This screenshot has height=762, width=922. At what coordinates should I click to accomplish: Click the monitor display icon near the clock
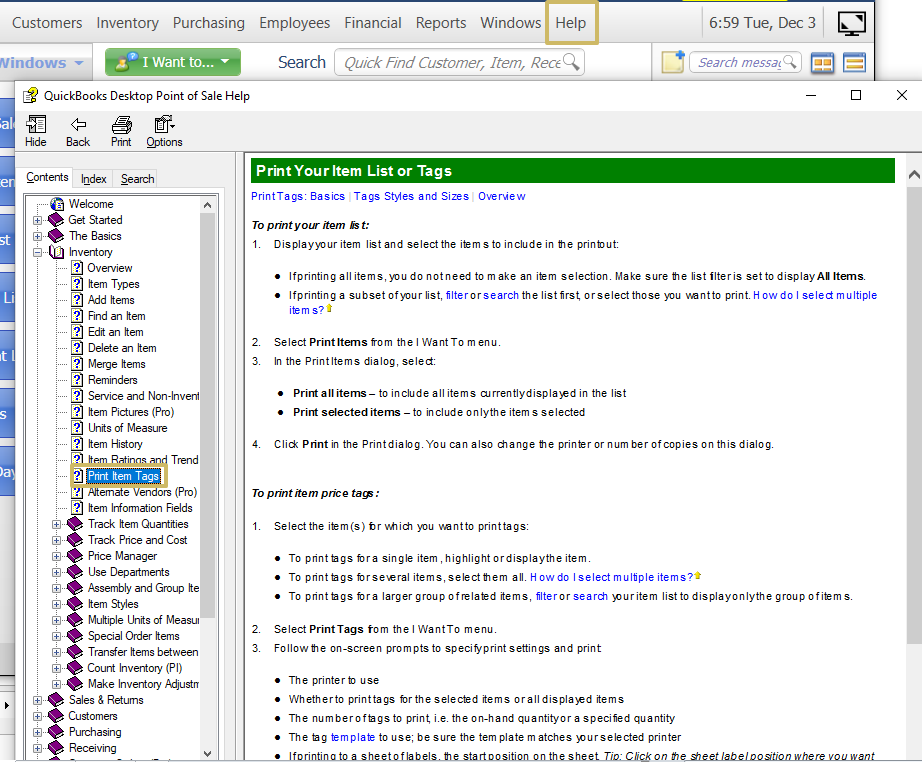pyautogui.click(x=851, y=21)
